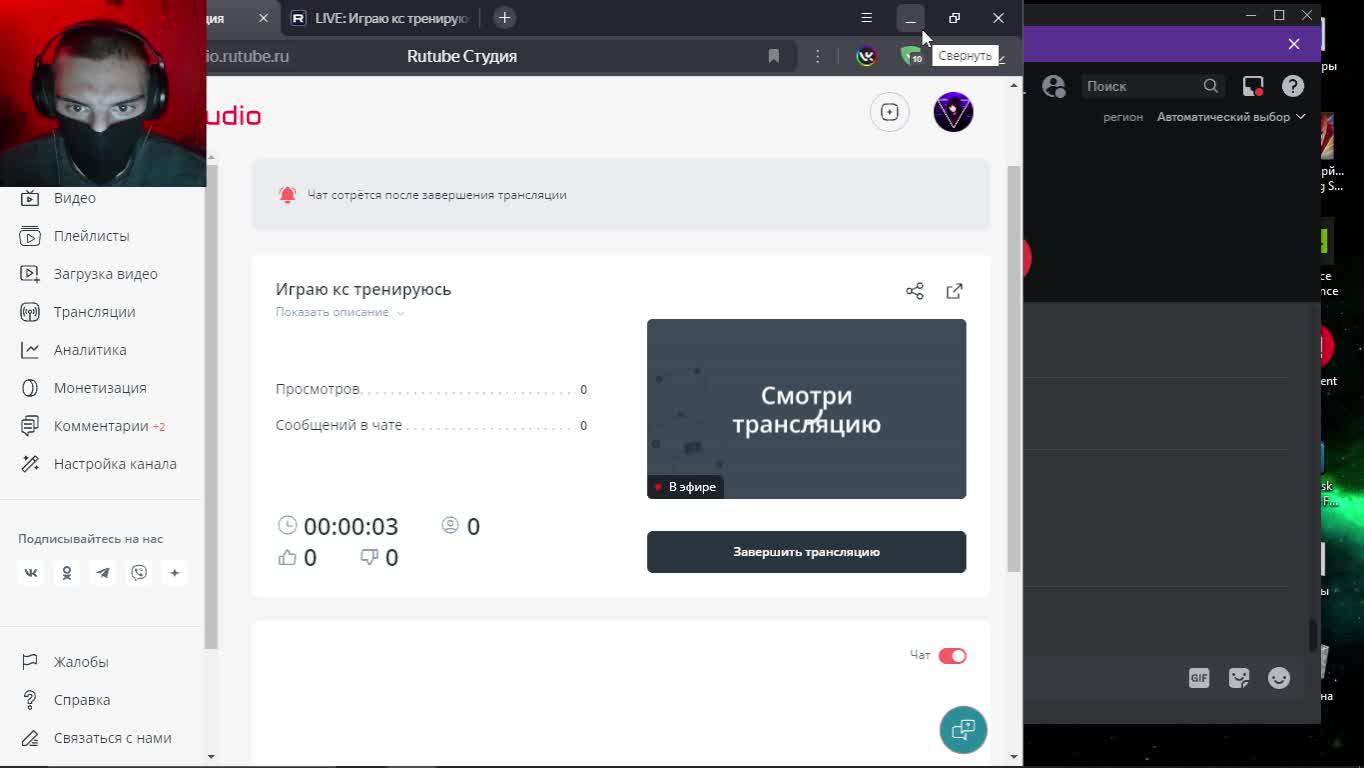Toggle the Чат switch off

pyautogui.click(x=952, y=656)
